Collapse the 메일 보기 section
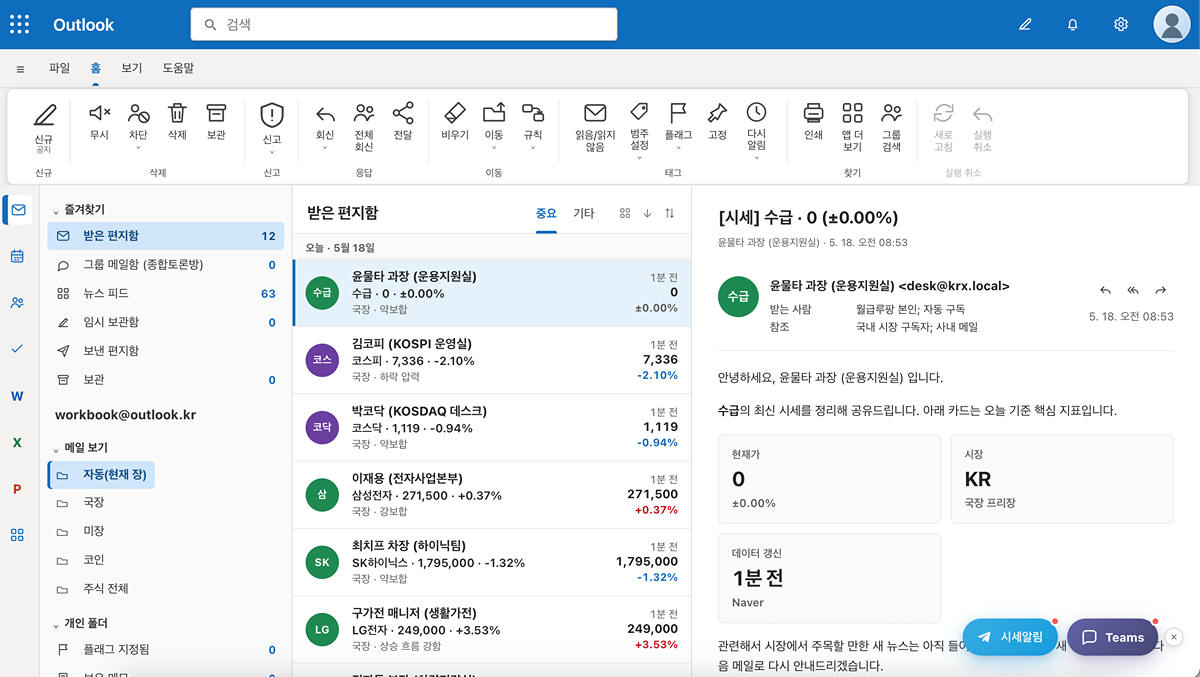1200x677 pixels. tap(56, 448)
